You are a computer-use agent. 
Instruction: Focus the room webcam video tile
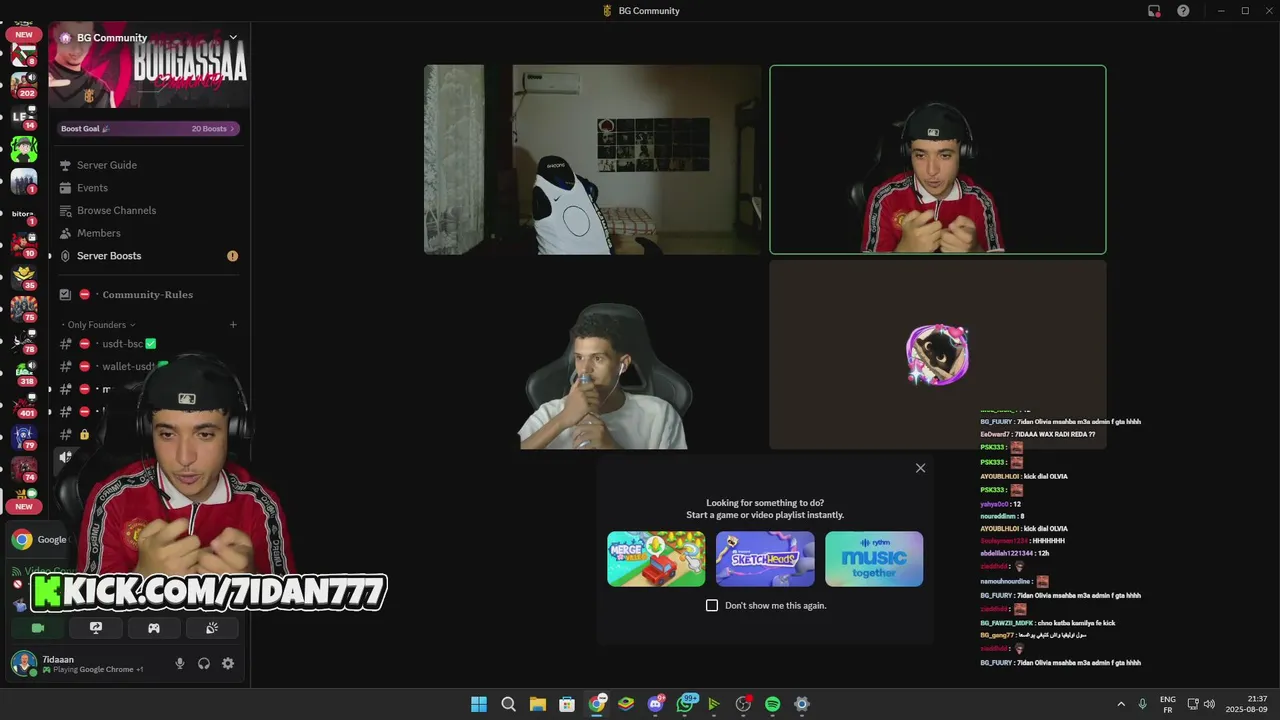(x=593, y=160)
